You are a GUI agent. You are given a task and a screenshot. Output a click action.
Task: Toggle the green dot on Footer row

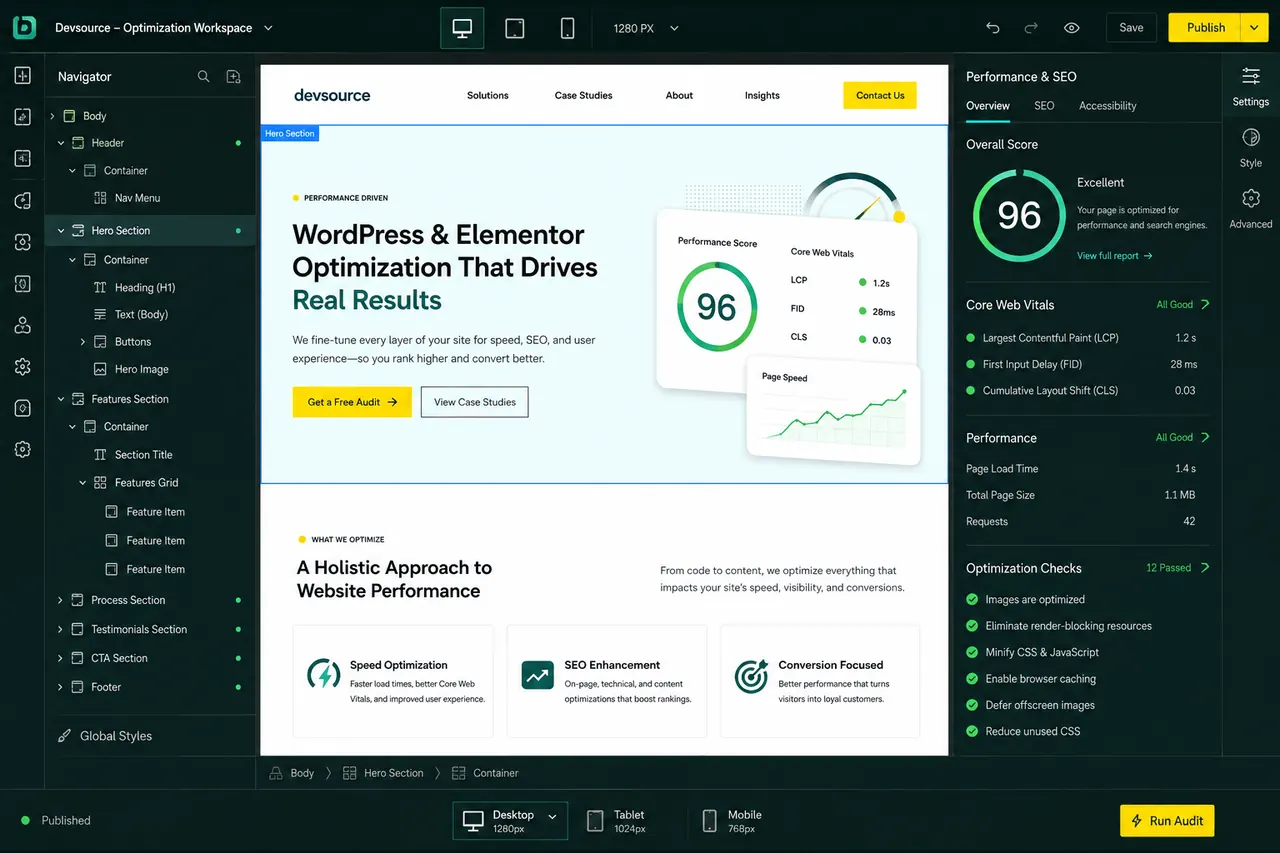(238, 687)
